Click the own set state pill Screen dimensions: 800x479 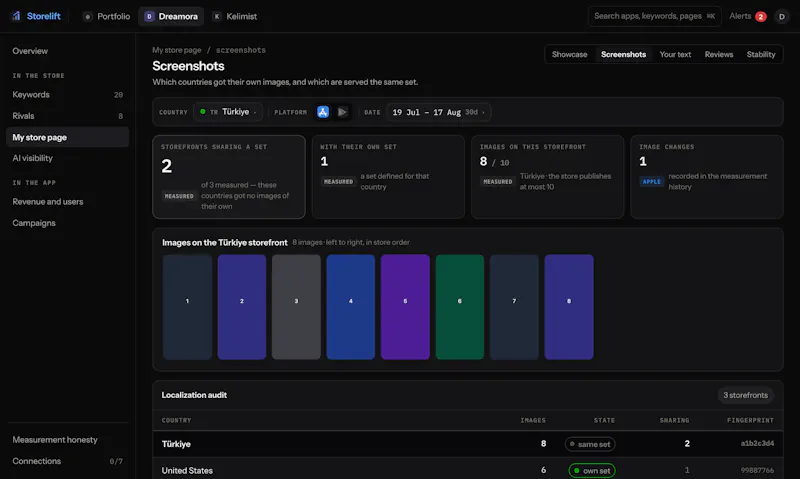pyautogui.click(x=592, y=470)
